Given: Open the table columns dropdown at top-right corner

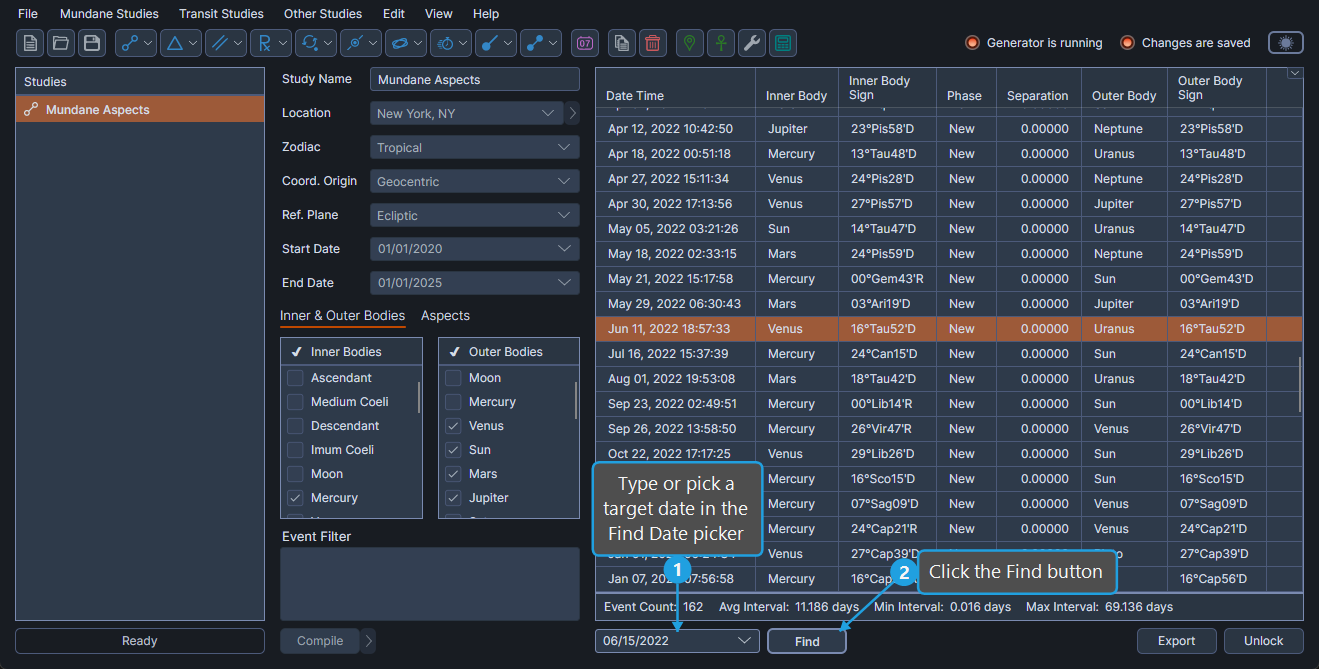Looking at the screenshot, I should 1295,73.
